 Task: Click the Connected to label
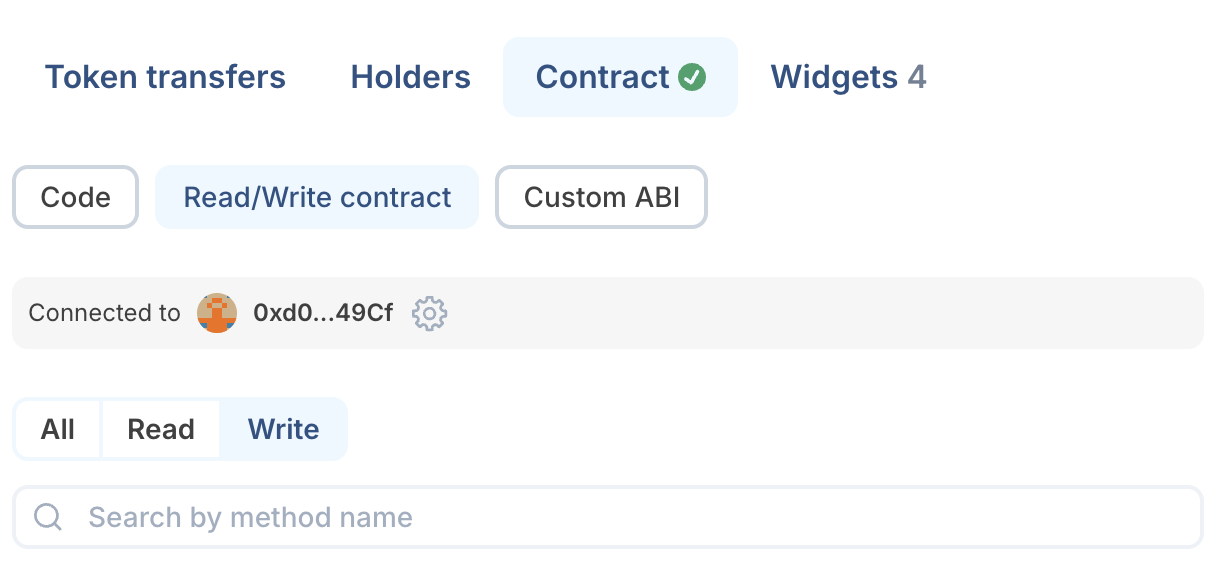click(x=104, y=313)
